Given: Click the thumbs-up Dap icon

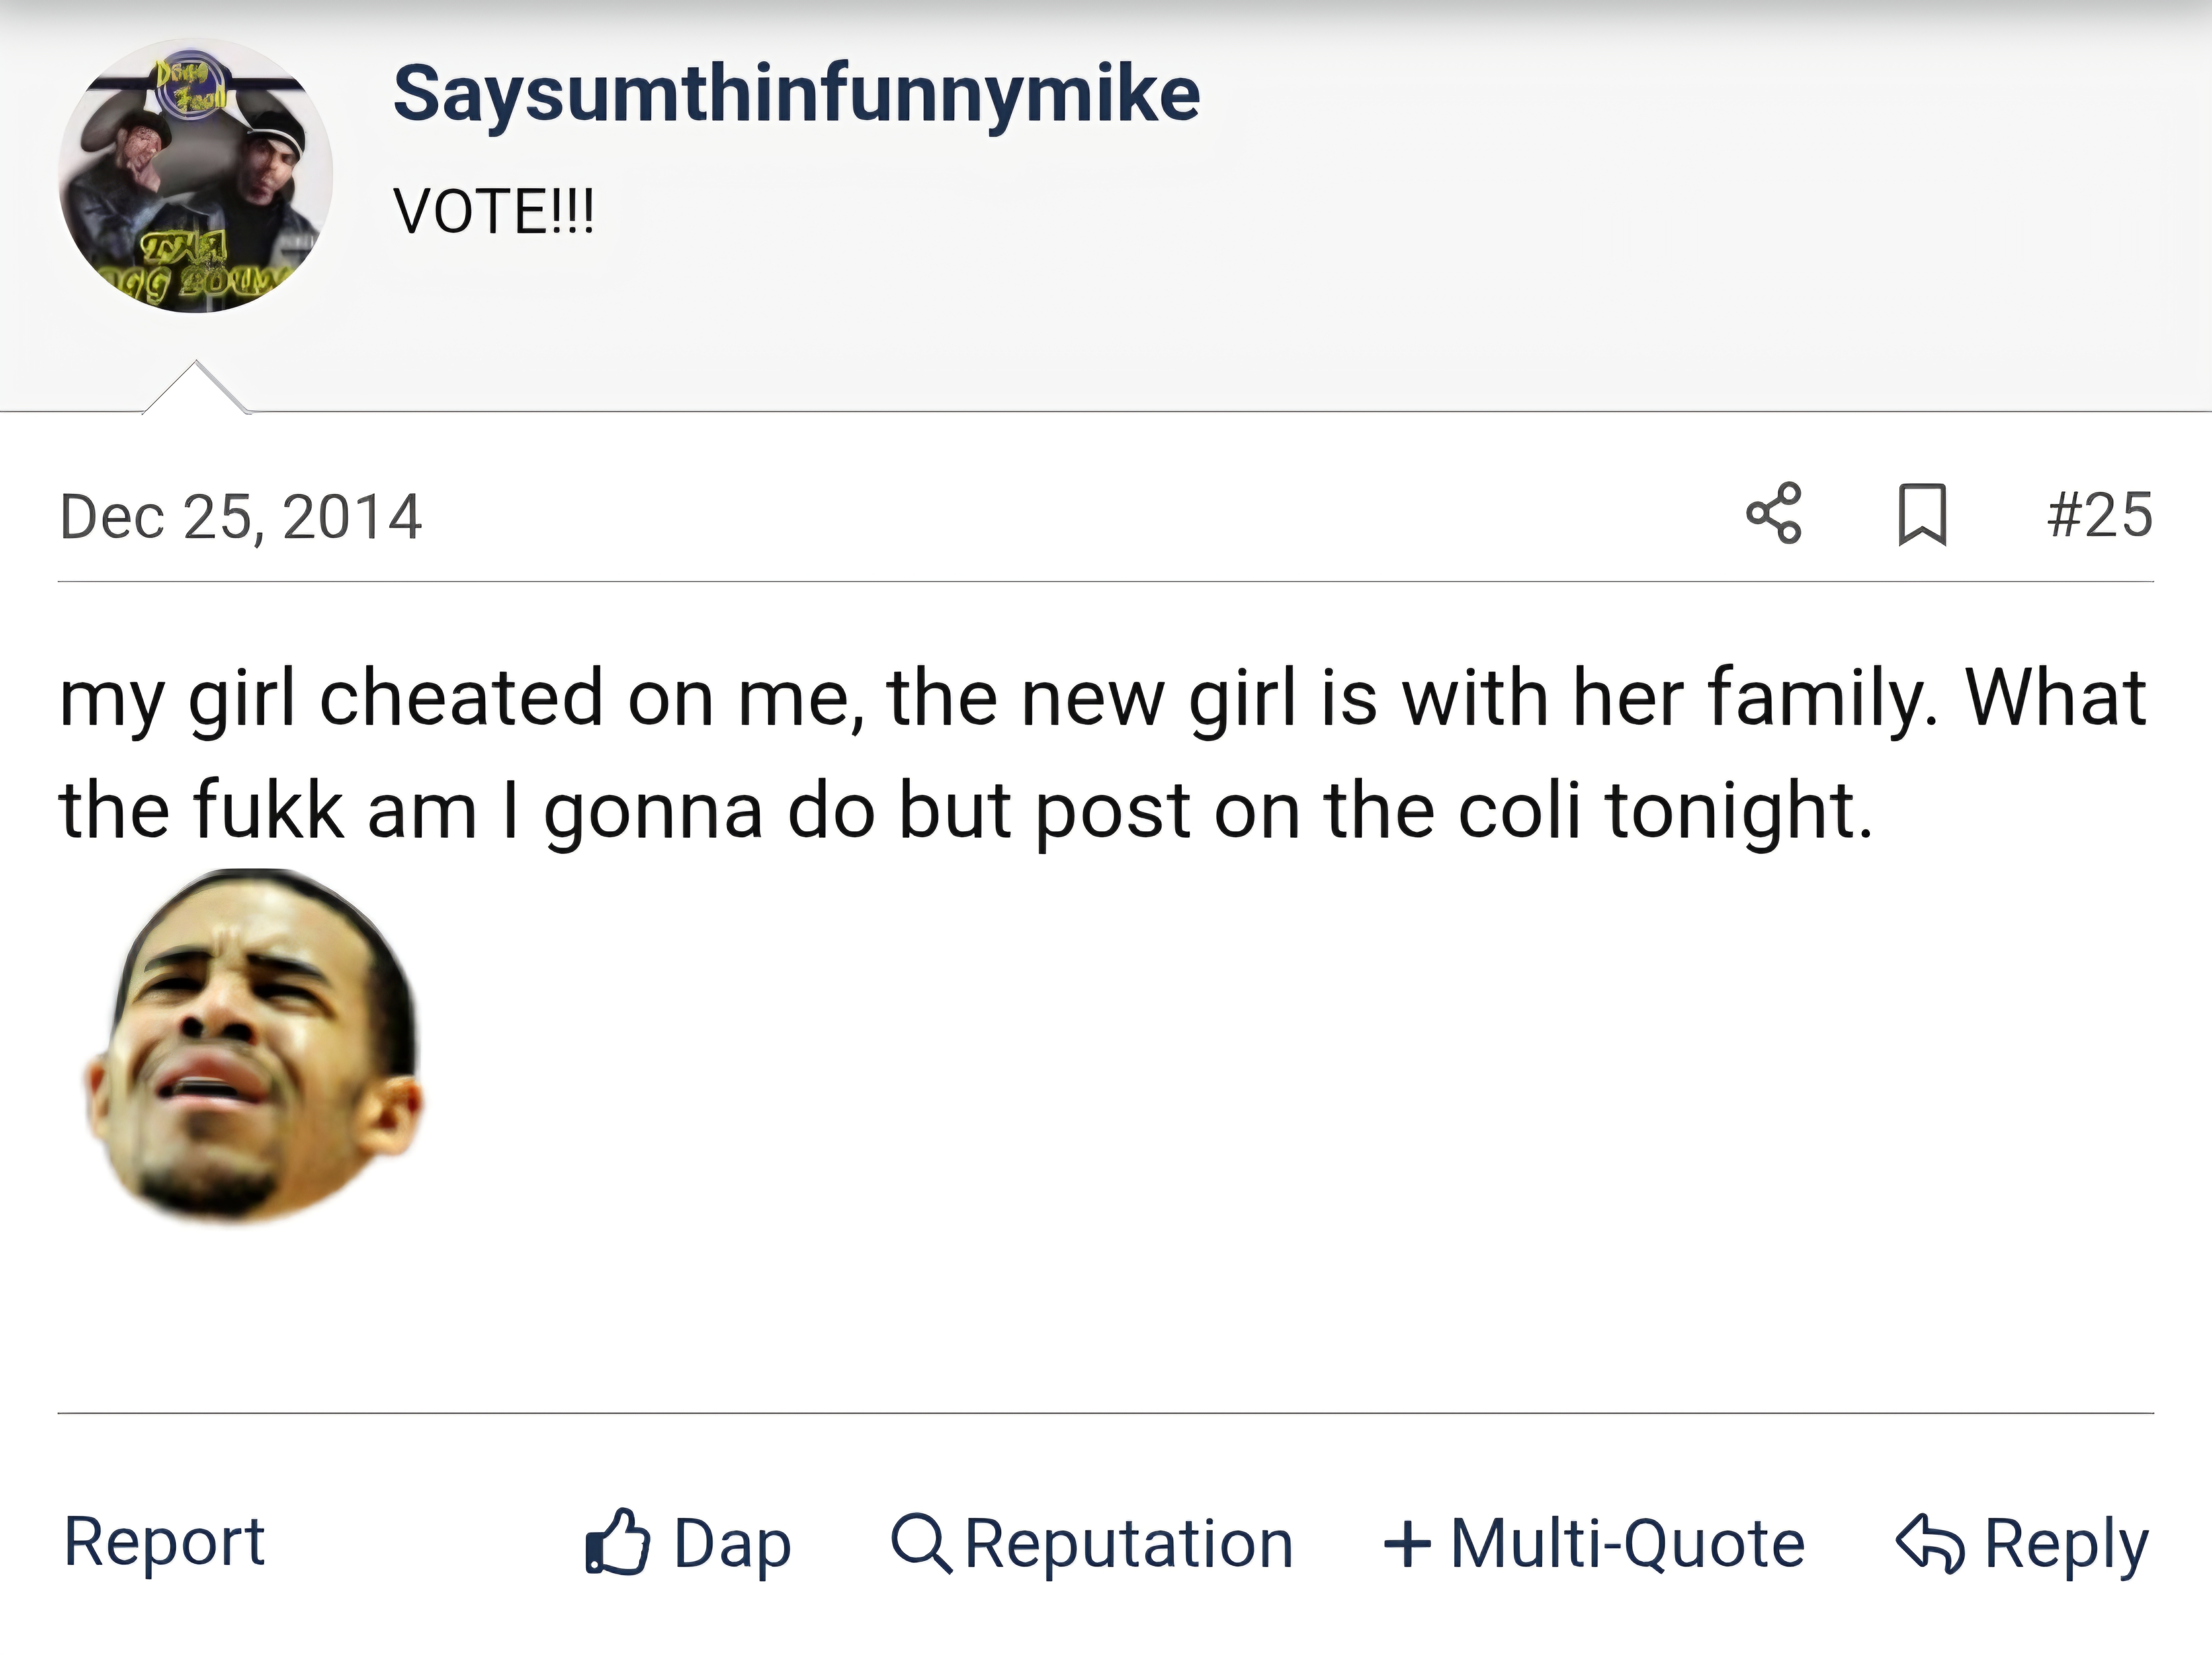Looking at the screenshot, I should tap(618, 1542).
